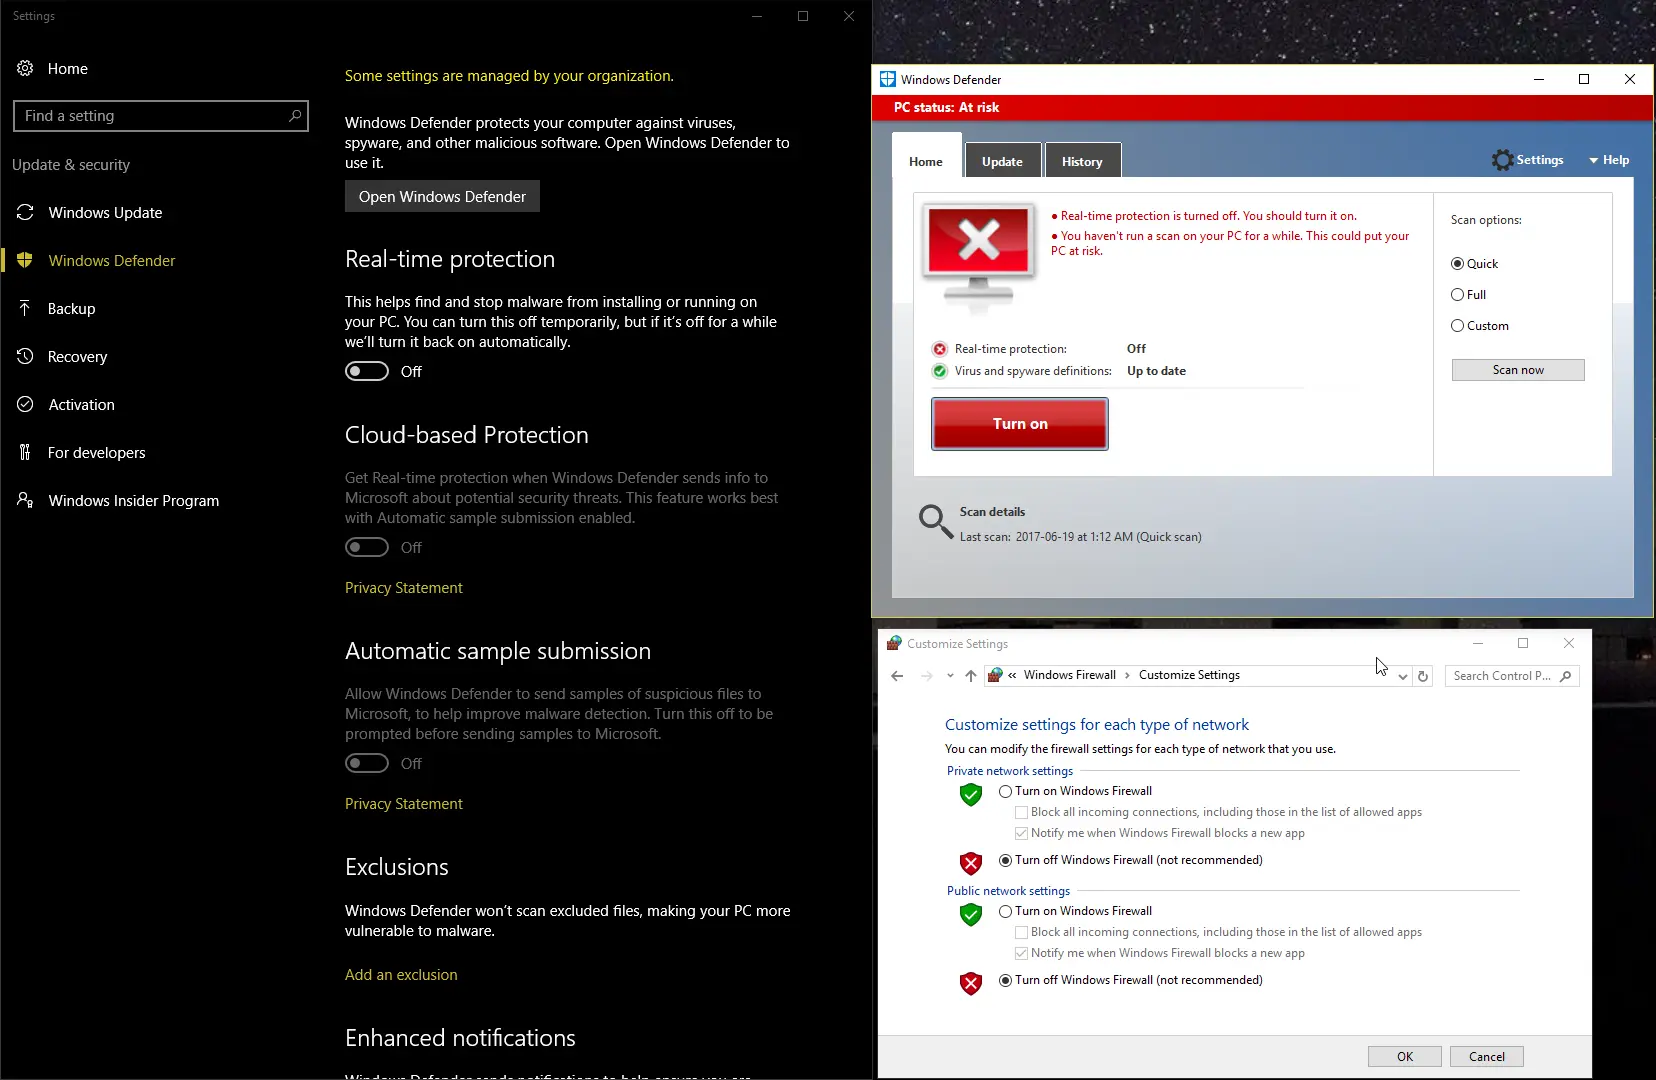Click the chevron before Windows Firewall breadcrumb

coord(1012,676)
